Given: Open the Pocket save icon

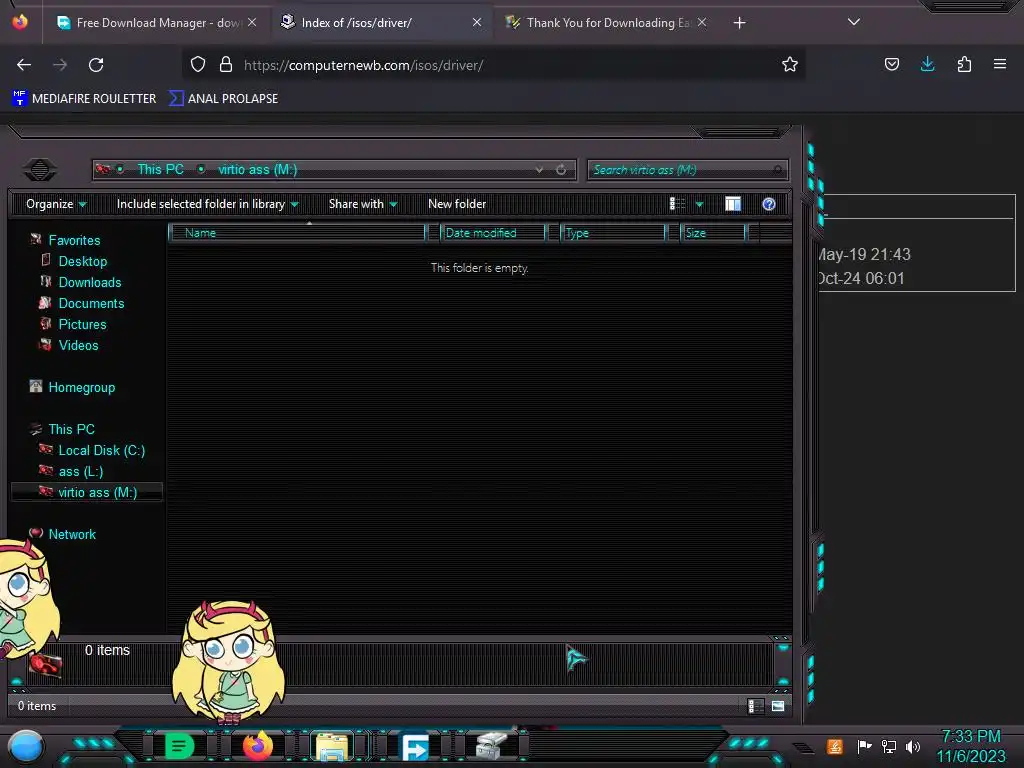Looking at the screenshot, I should [891, 64].
